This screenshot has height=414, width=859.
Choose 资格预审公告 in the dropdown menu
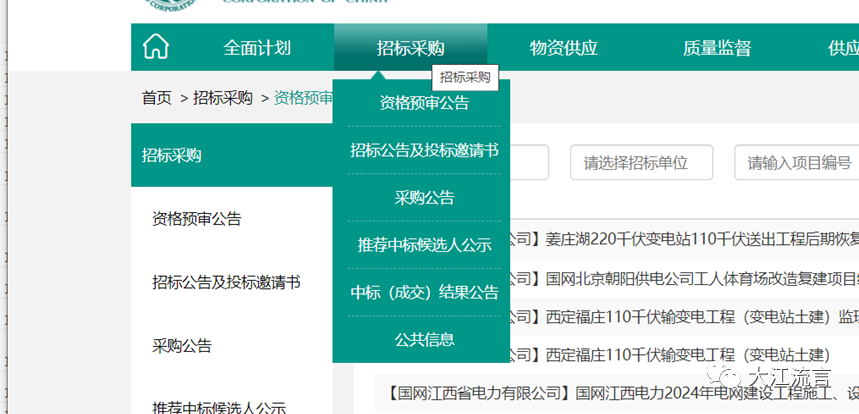tap(424, 103)
